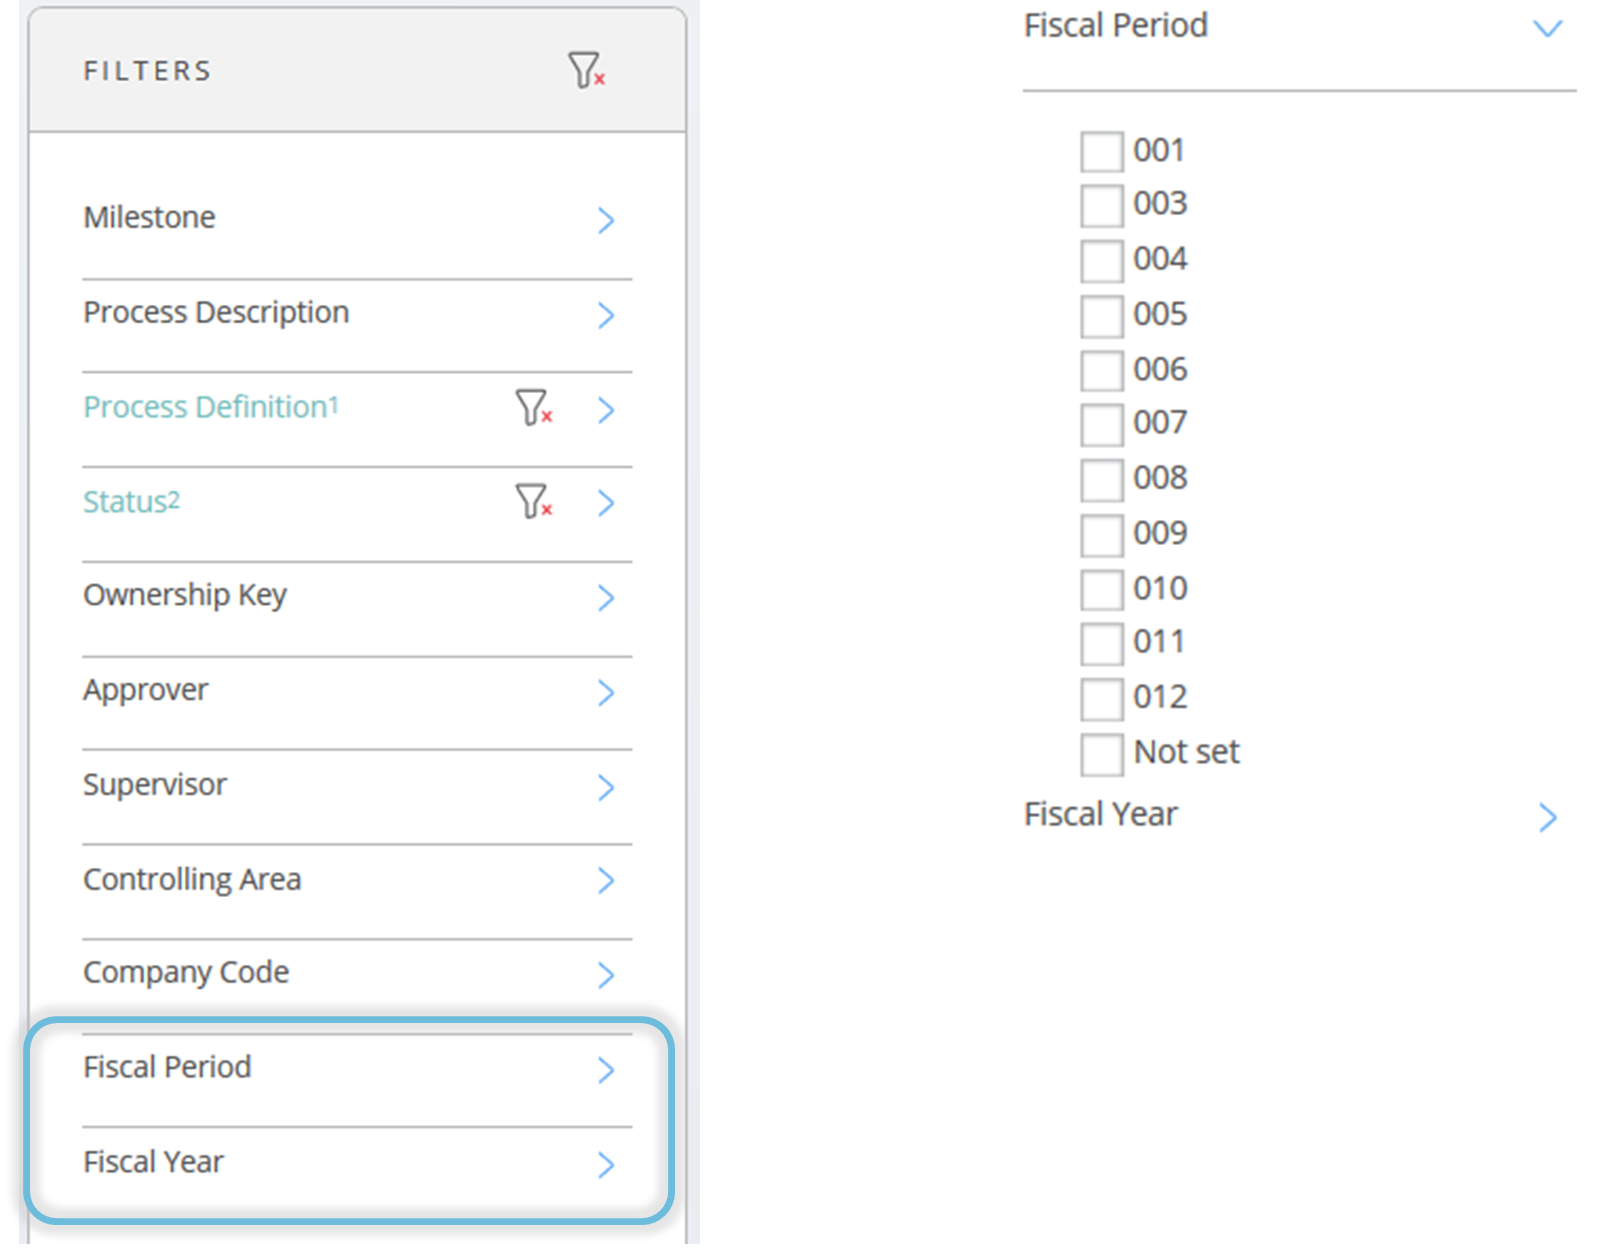1607x1248 pixels.
Task: Click the Status filter label
Action: coord(131,501)
